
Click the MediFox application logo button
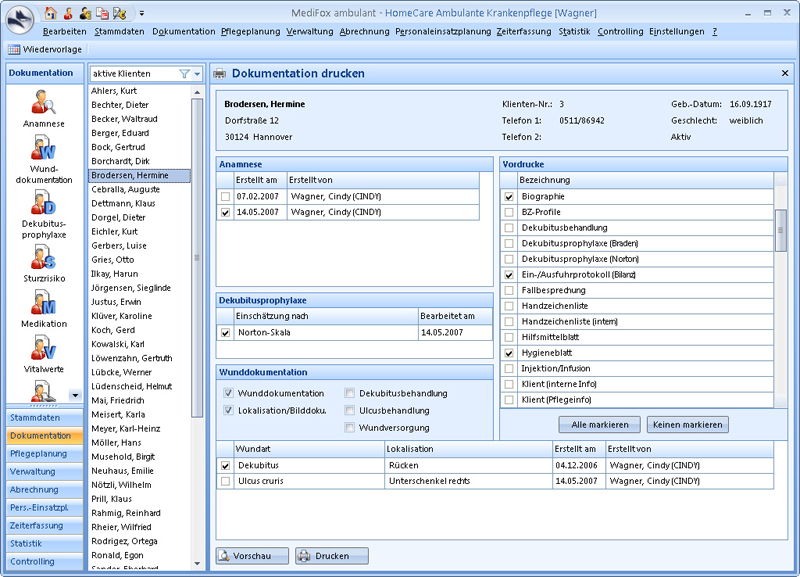(x=19, y=18)
